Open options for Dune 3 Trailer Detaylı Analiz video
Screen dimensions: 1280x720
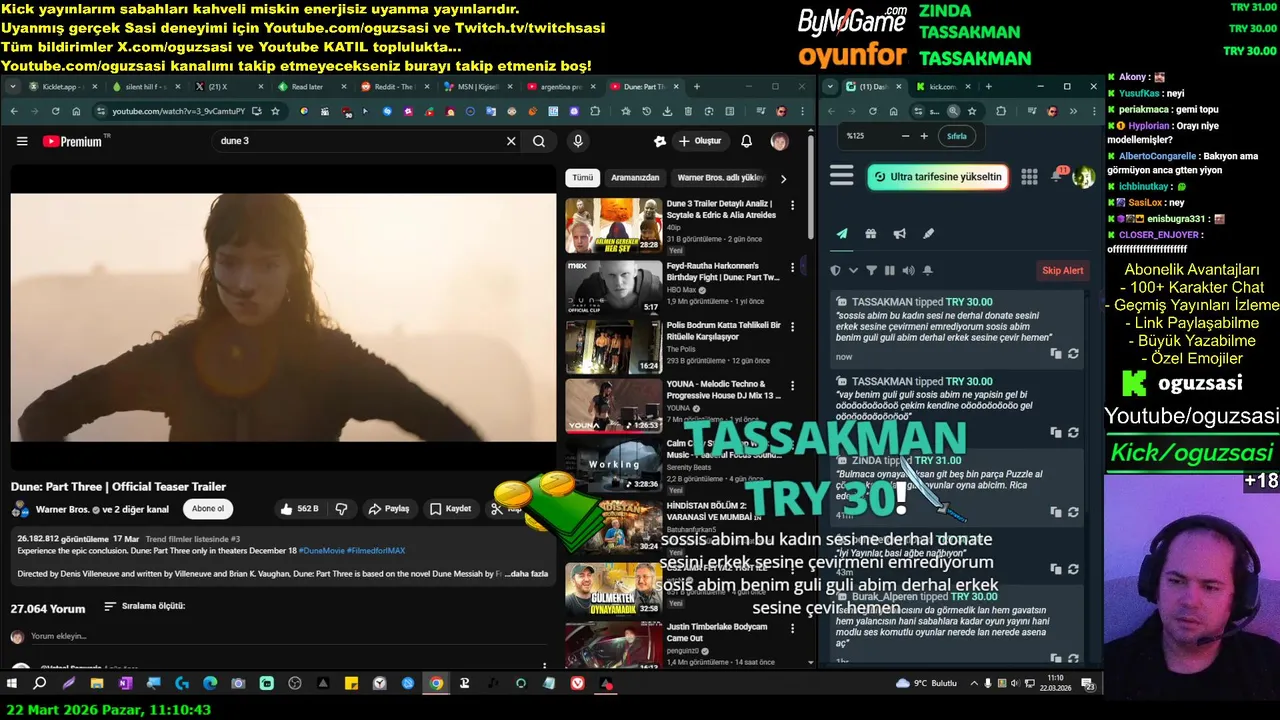click(x=793, y=205)
